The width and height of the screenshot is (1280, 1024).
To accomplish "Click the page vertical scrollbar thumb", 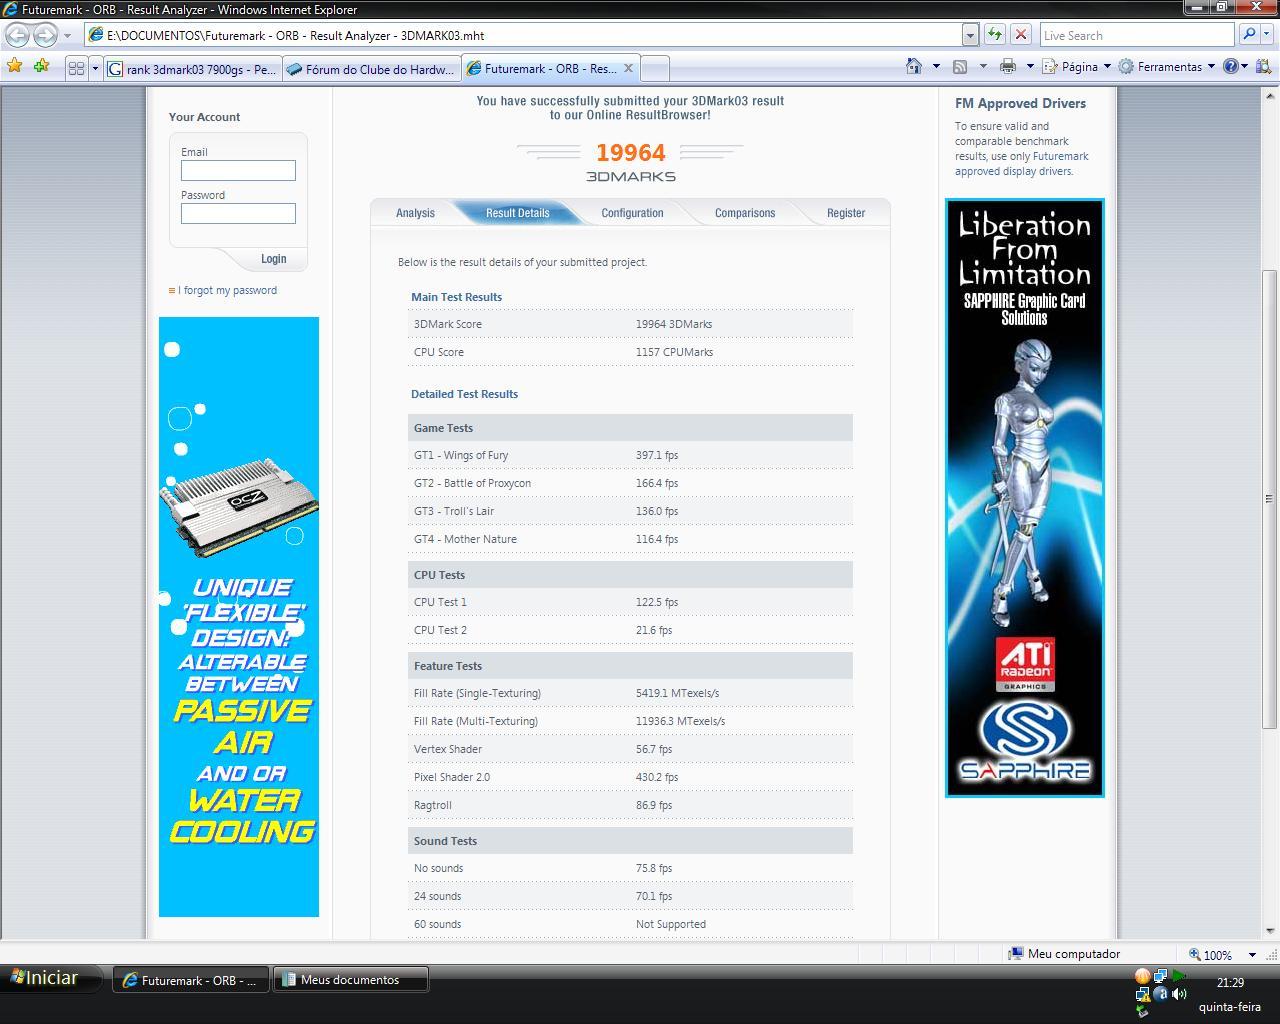I will [x=1270, y=498].
